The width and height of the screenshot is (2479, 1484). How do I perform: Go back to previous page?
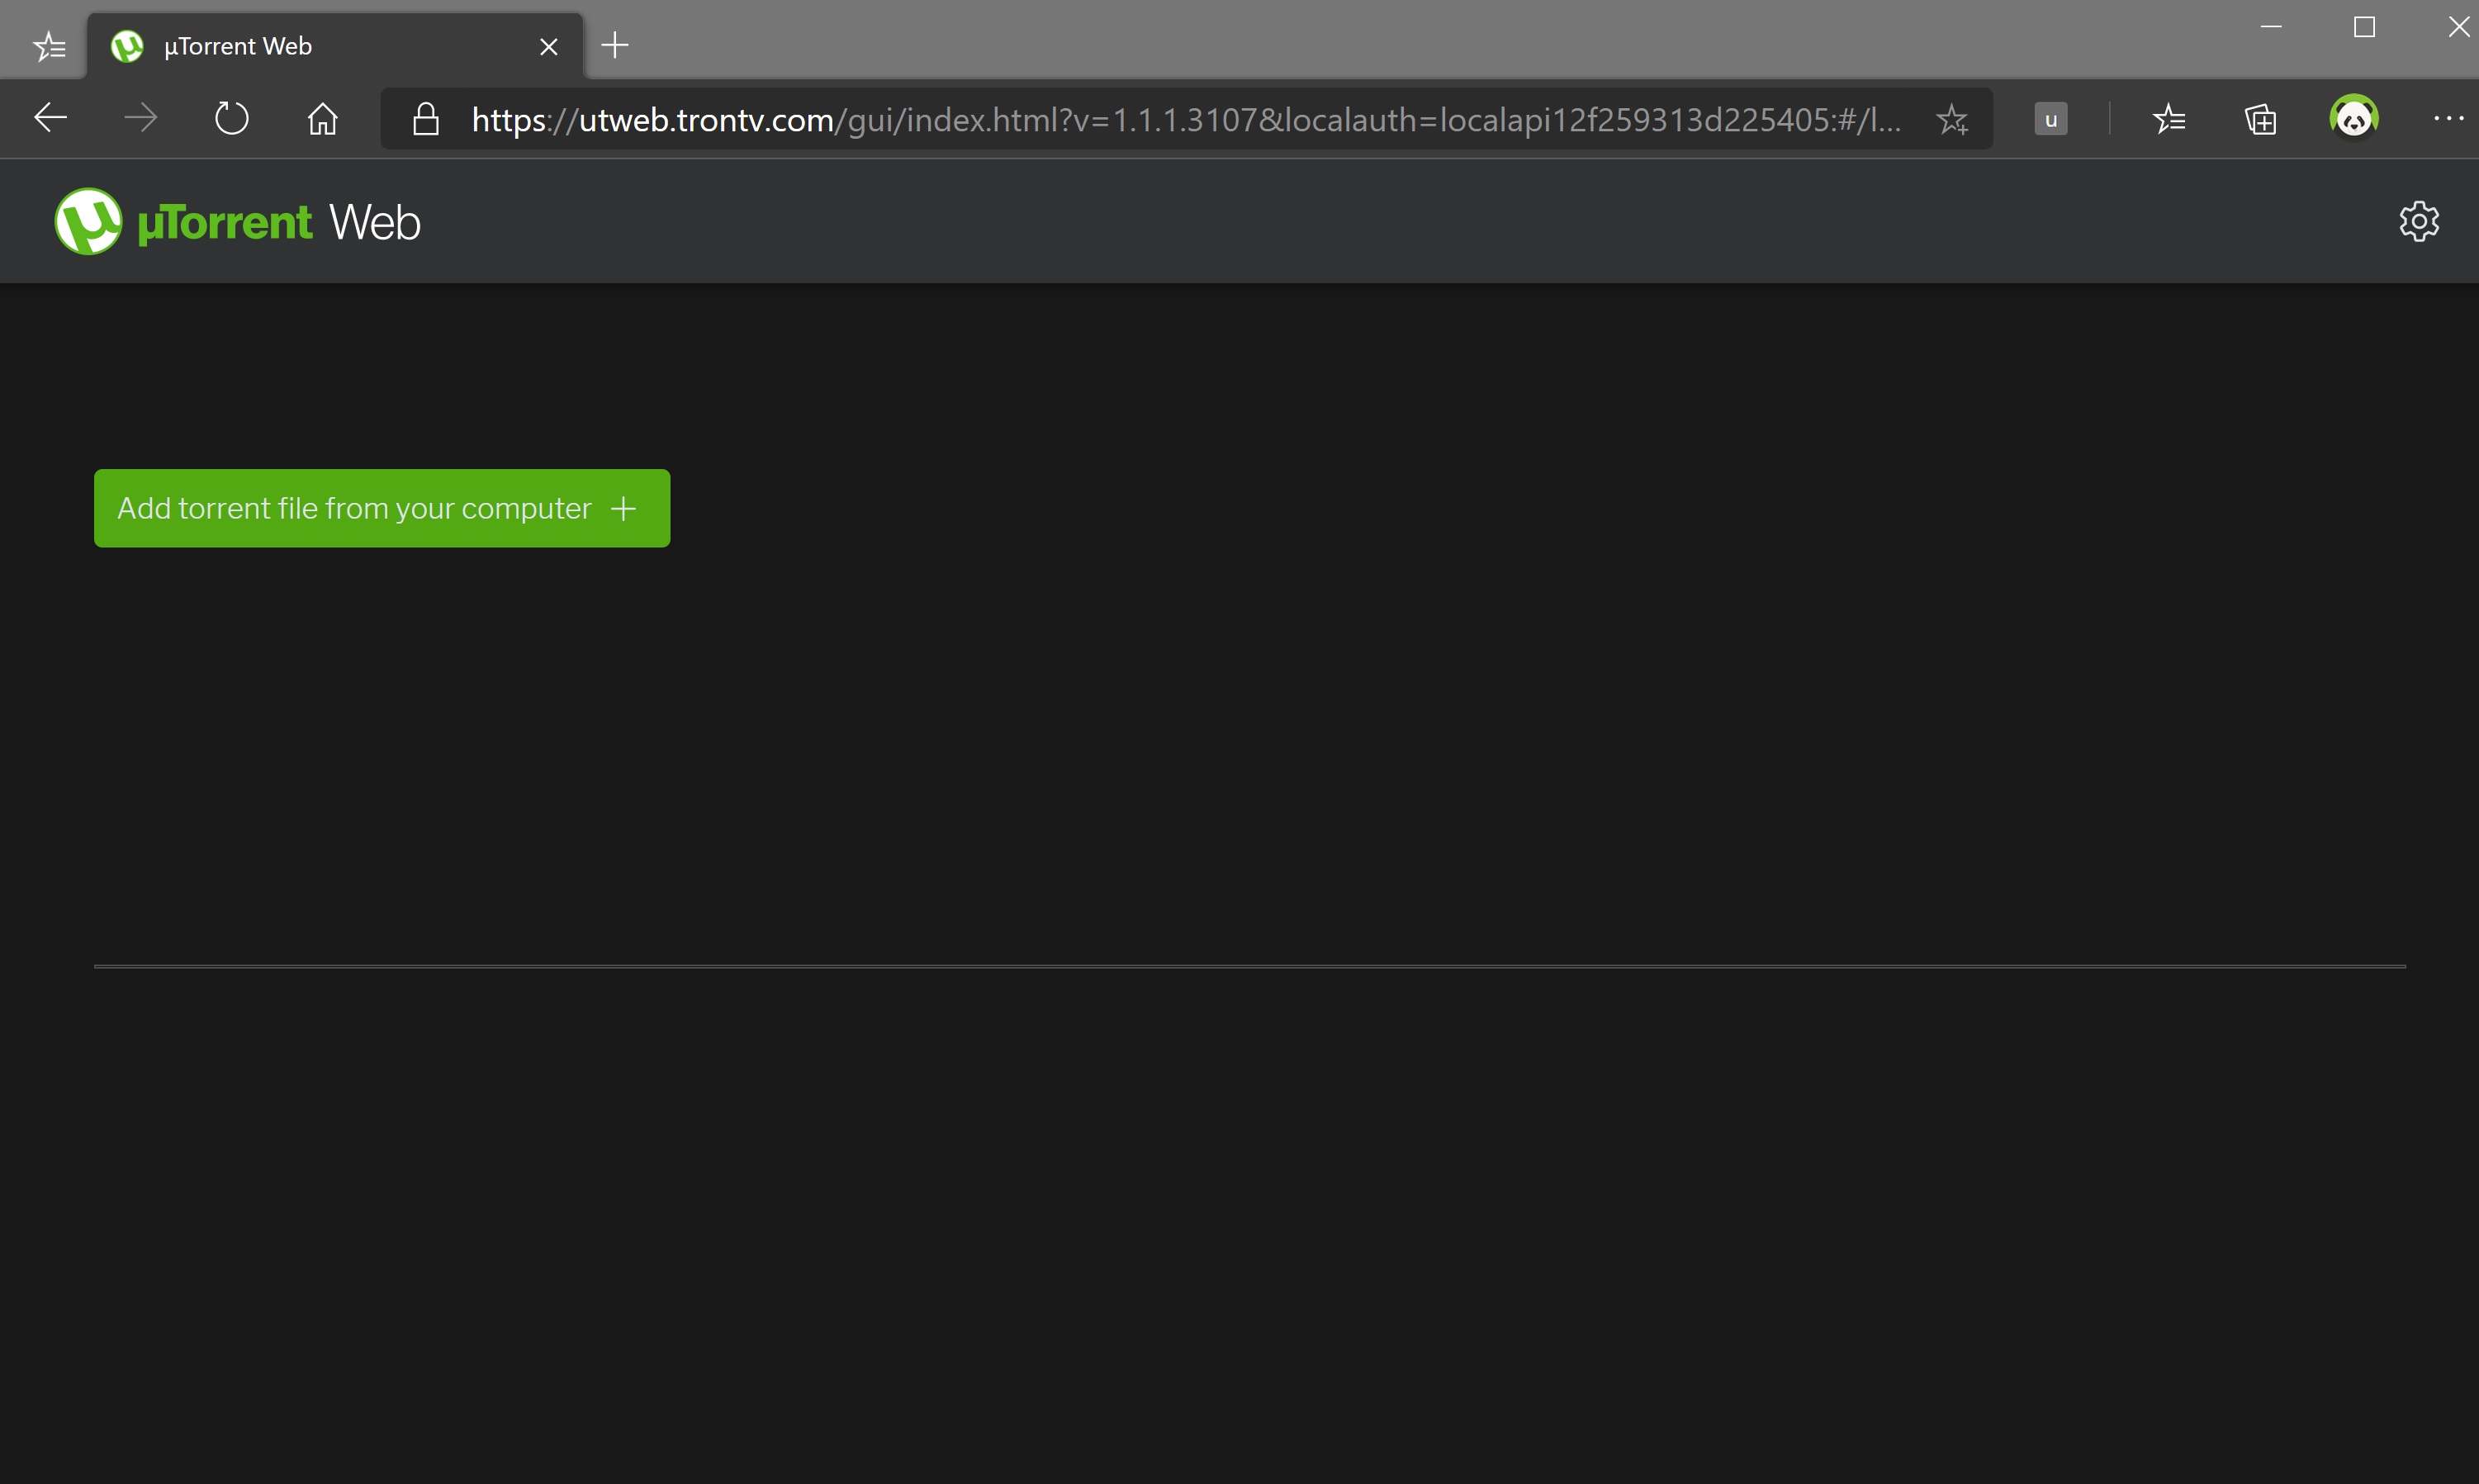click(50, 119)
